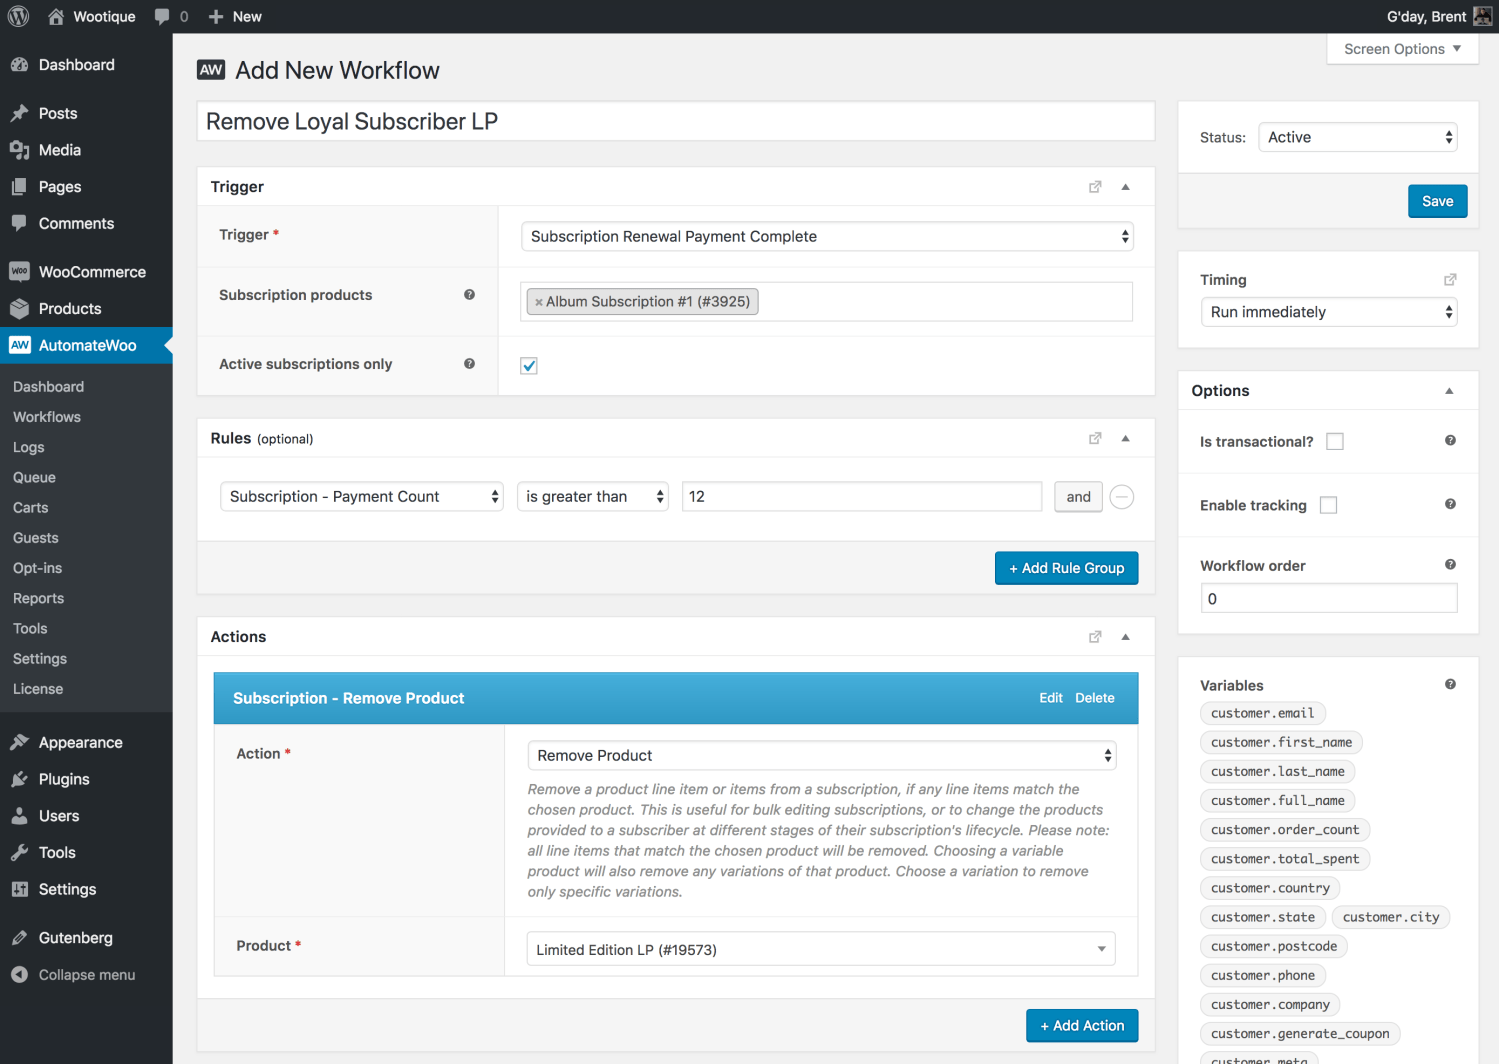Screen dimensions: 1499x1064
Task: Check the Is transactional checkbox
Action: (1335, 442)
